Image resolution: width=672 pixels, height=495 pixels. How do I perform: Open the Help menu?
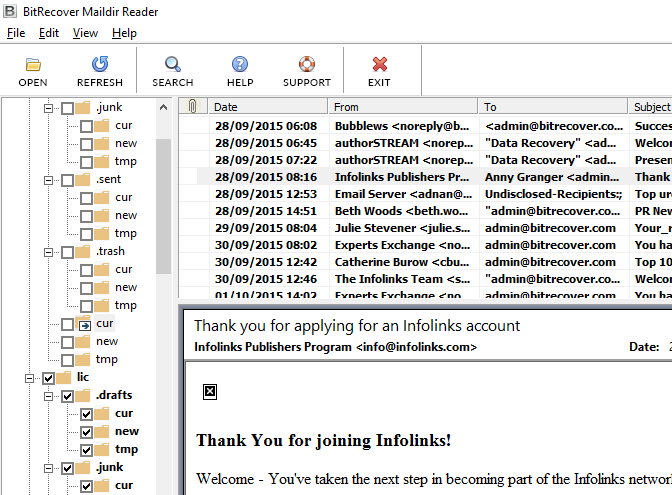pyautogui.click(x=124, y=33)
